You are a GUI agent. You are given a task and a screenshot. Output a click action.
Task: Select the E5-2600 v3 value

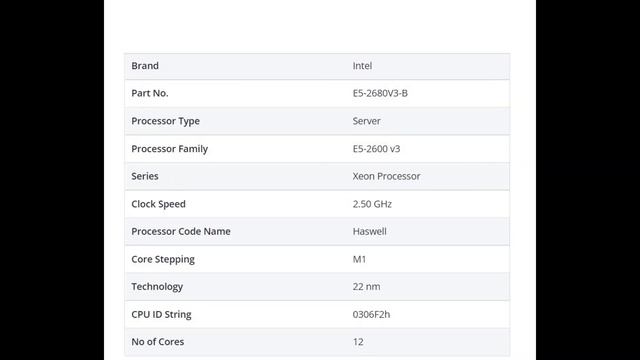pos(376,149)
